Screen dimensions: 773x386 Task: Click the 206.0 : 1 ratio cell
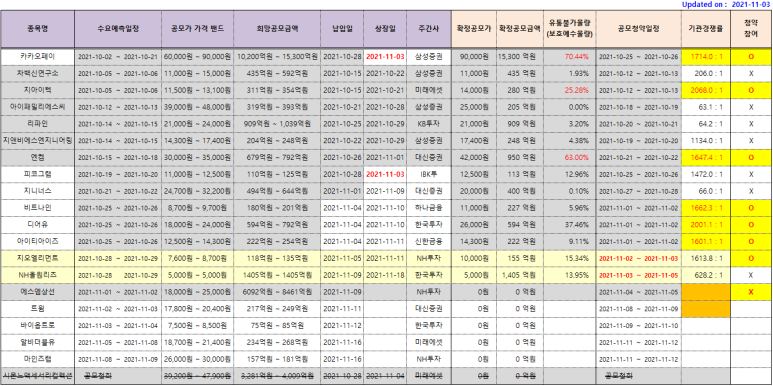[705, 73]
